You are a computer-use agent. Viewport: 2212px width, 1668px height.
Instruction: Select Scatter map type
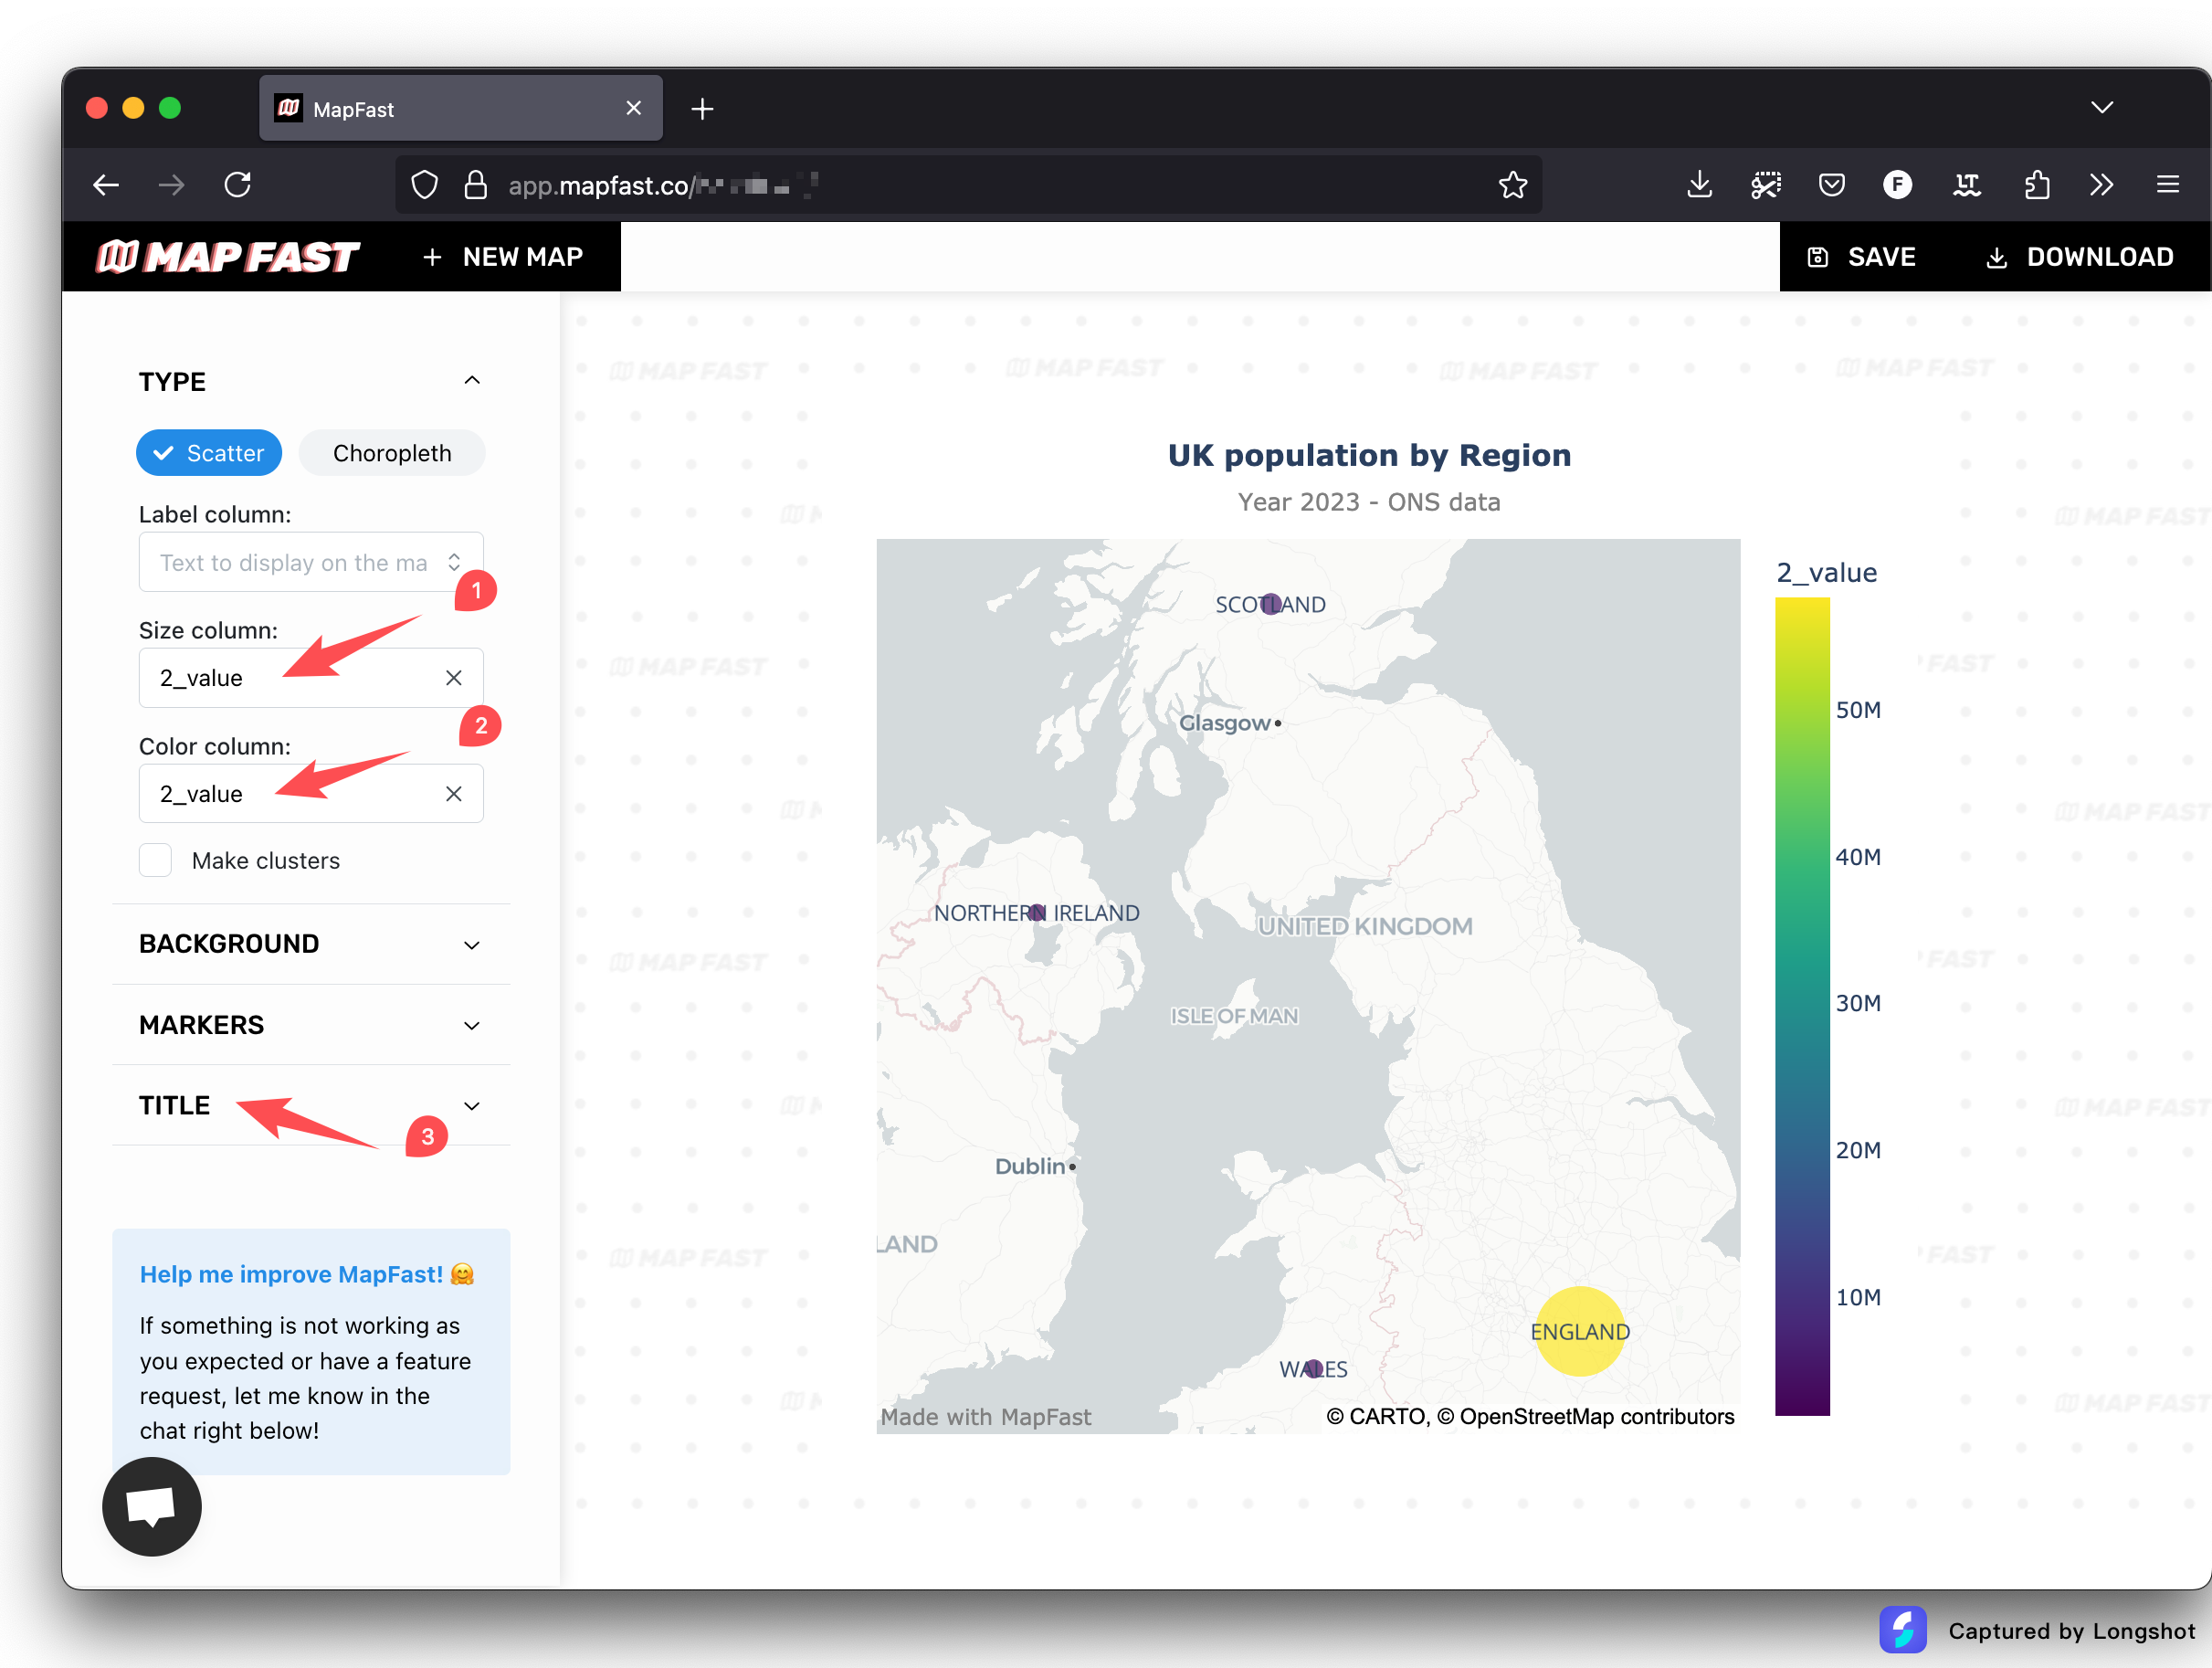tap(209, 453)
